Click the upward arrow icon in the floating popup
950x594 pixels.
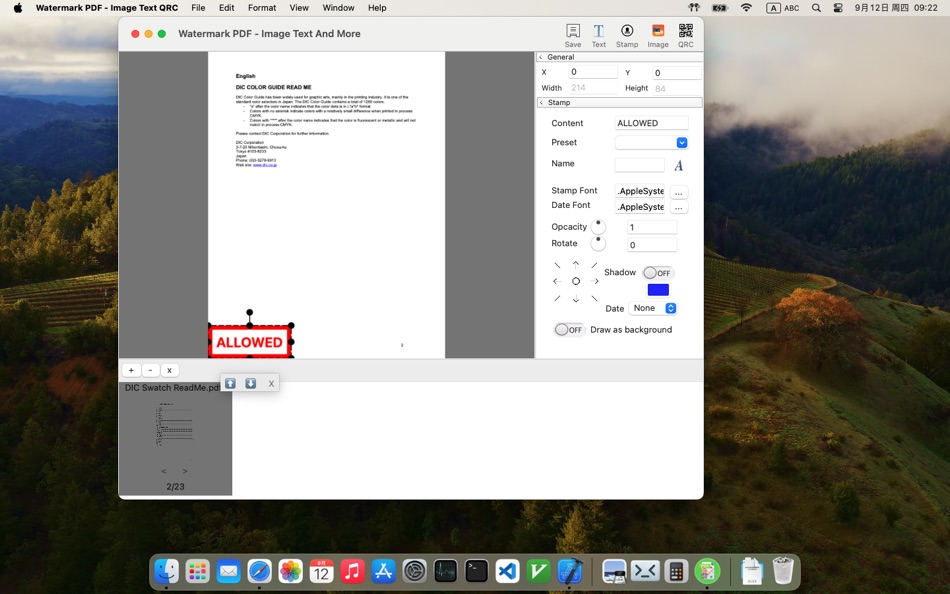229,382
